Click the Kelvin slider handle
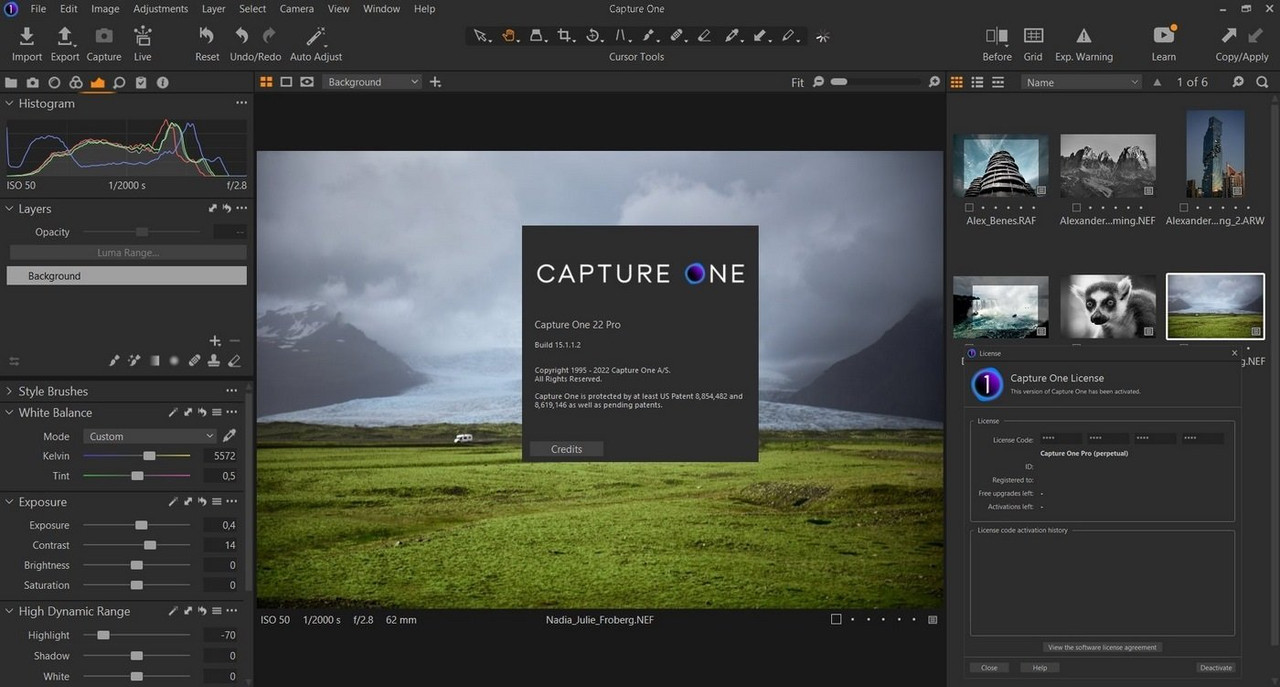Image resolution: width=1280 pixels, height=687 pixels. tap(149, 456)
